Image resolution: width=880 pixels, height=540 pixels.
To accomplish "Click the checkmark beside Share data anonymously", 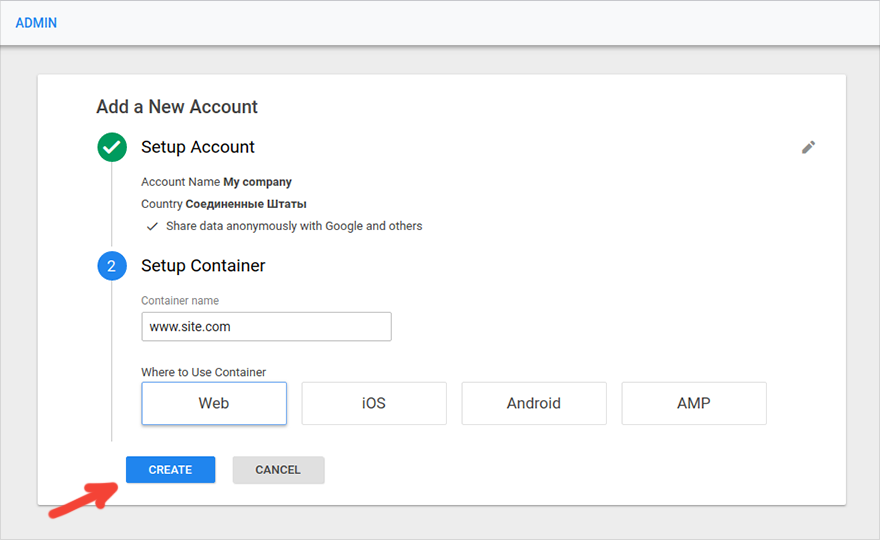I will pos(152,227).
